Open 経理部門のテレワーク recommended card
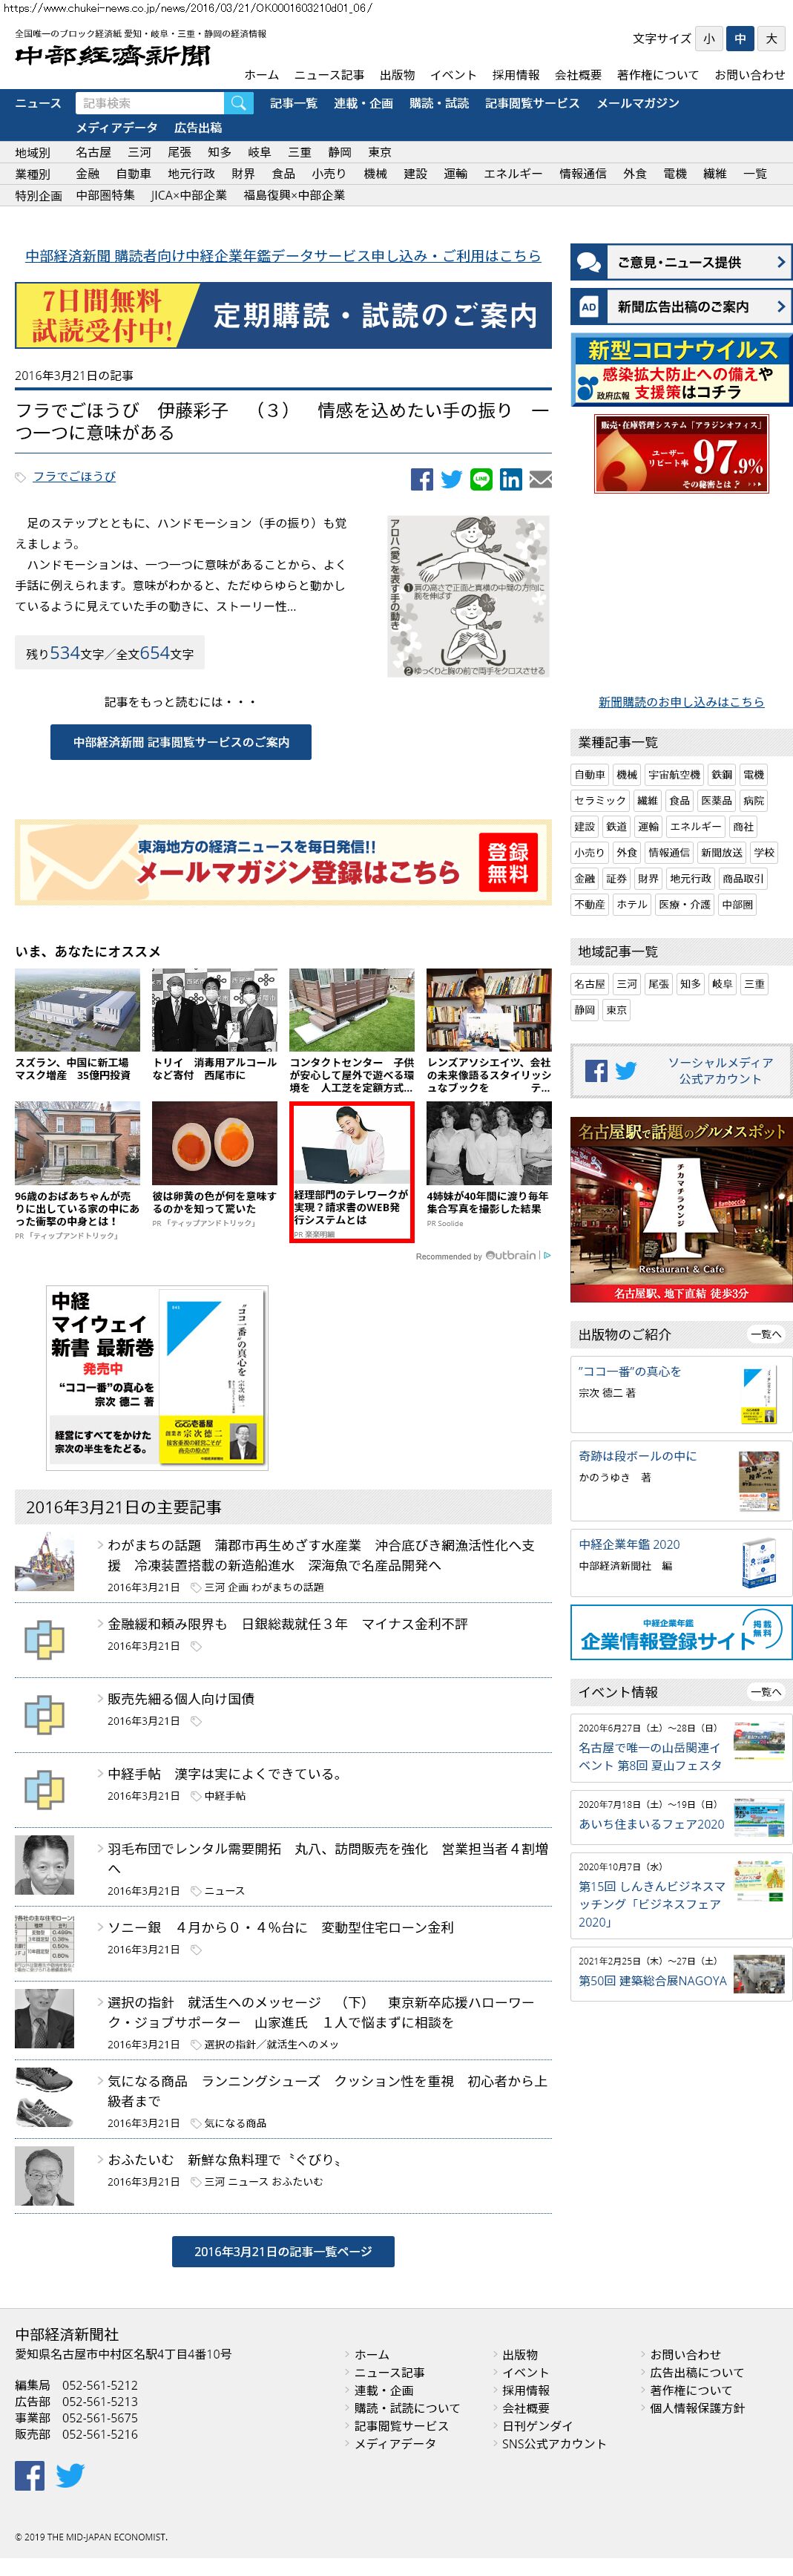This screenshot has width=793, height=2576. [x=352, y=1171]
